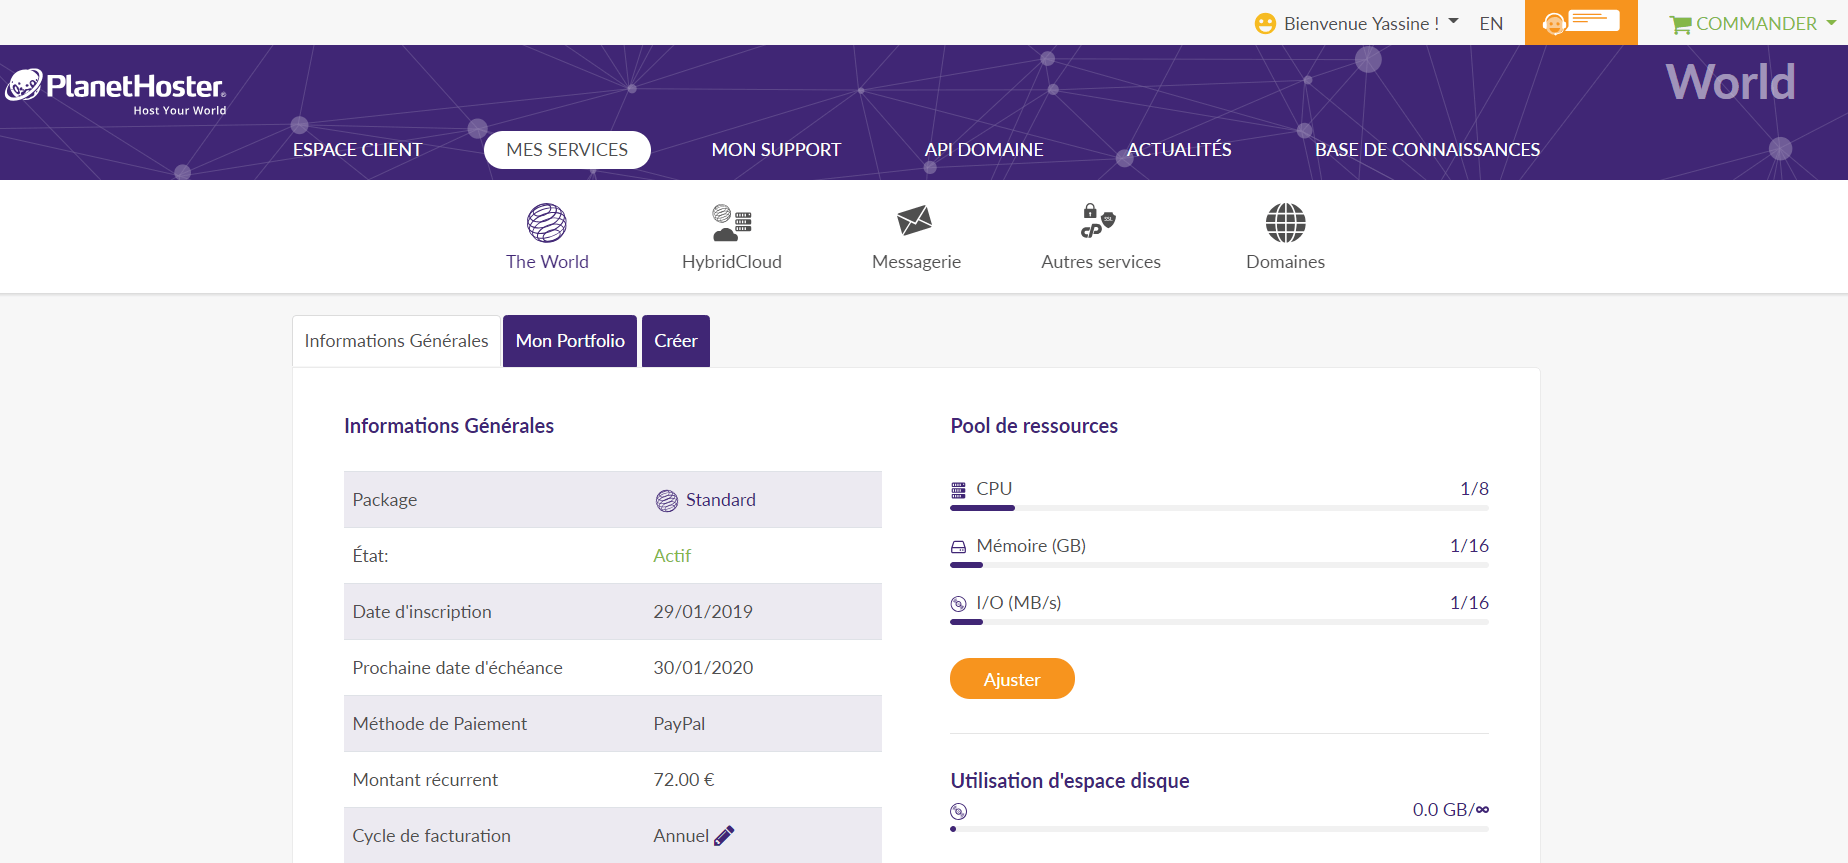
Task: Open BASE DE CONNAISSANCES link
Action: coord(1427,150)
